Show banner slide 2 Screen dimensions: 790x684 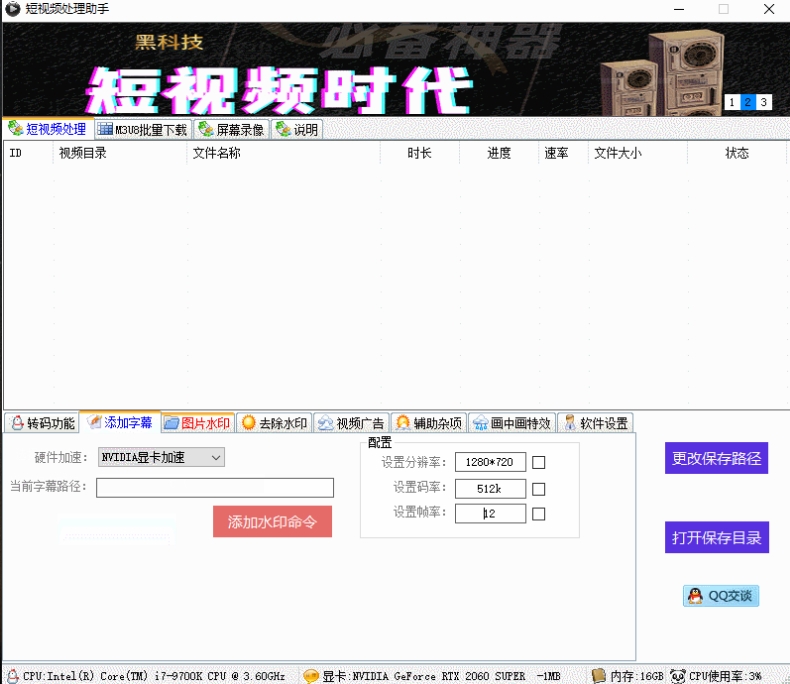748,102
